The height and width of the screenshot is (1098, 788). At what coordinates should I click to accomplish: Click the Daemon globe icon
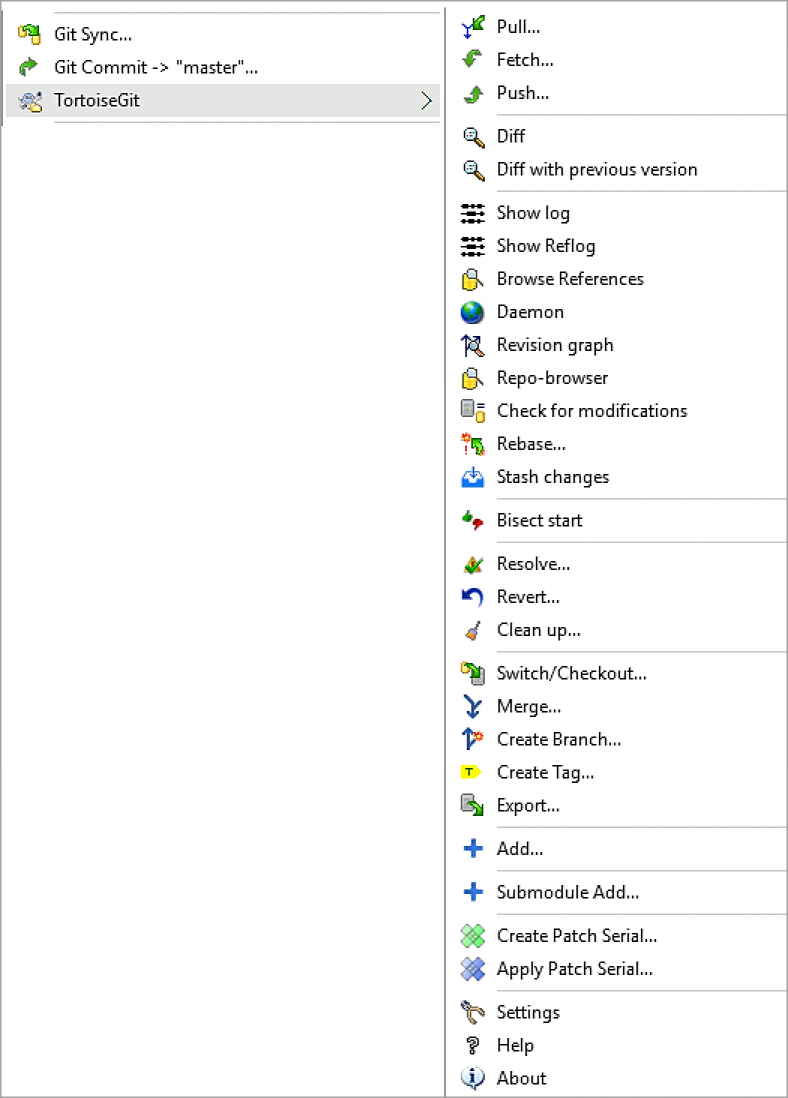[473, 312]
